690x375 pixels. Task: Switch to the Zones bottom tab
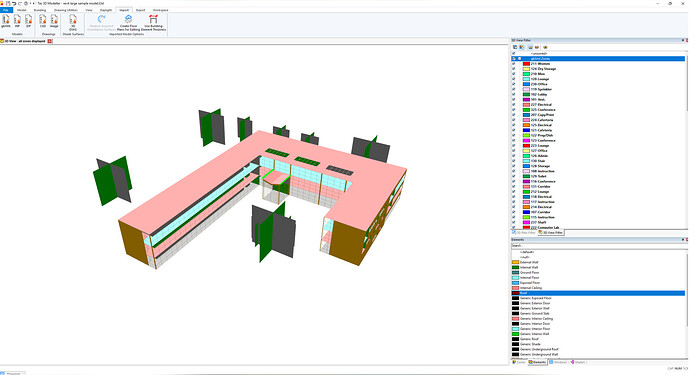click(x=519, y=362)
